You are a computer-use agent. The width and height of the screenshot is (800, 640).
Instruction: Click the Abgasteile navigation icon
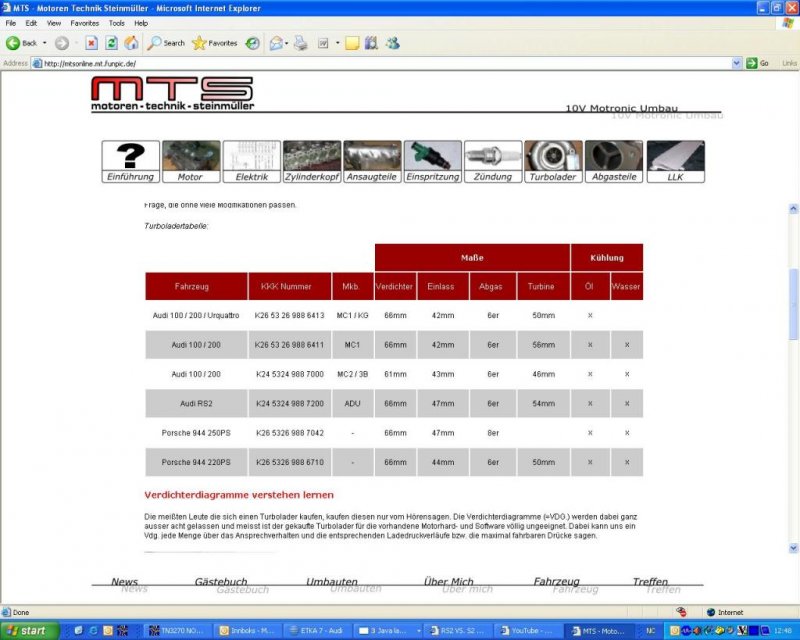point(614,161)
